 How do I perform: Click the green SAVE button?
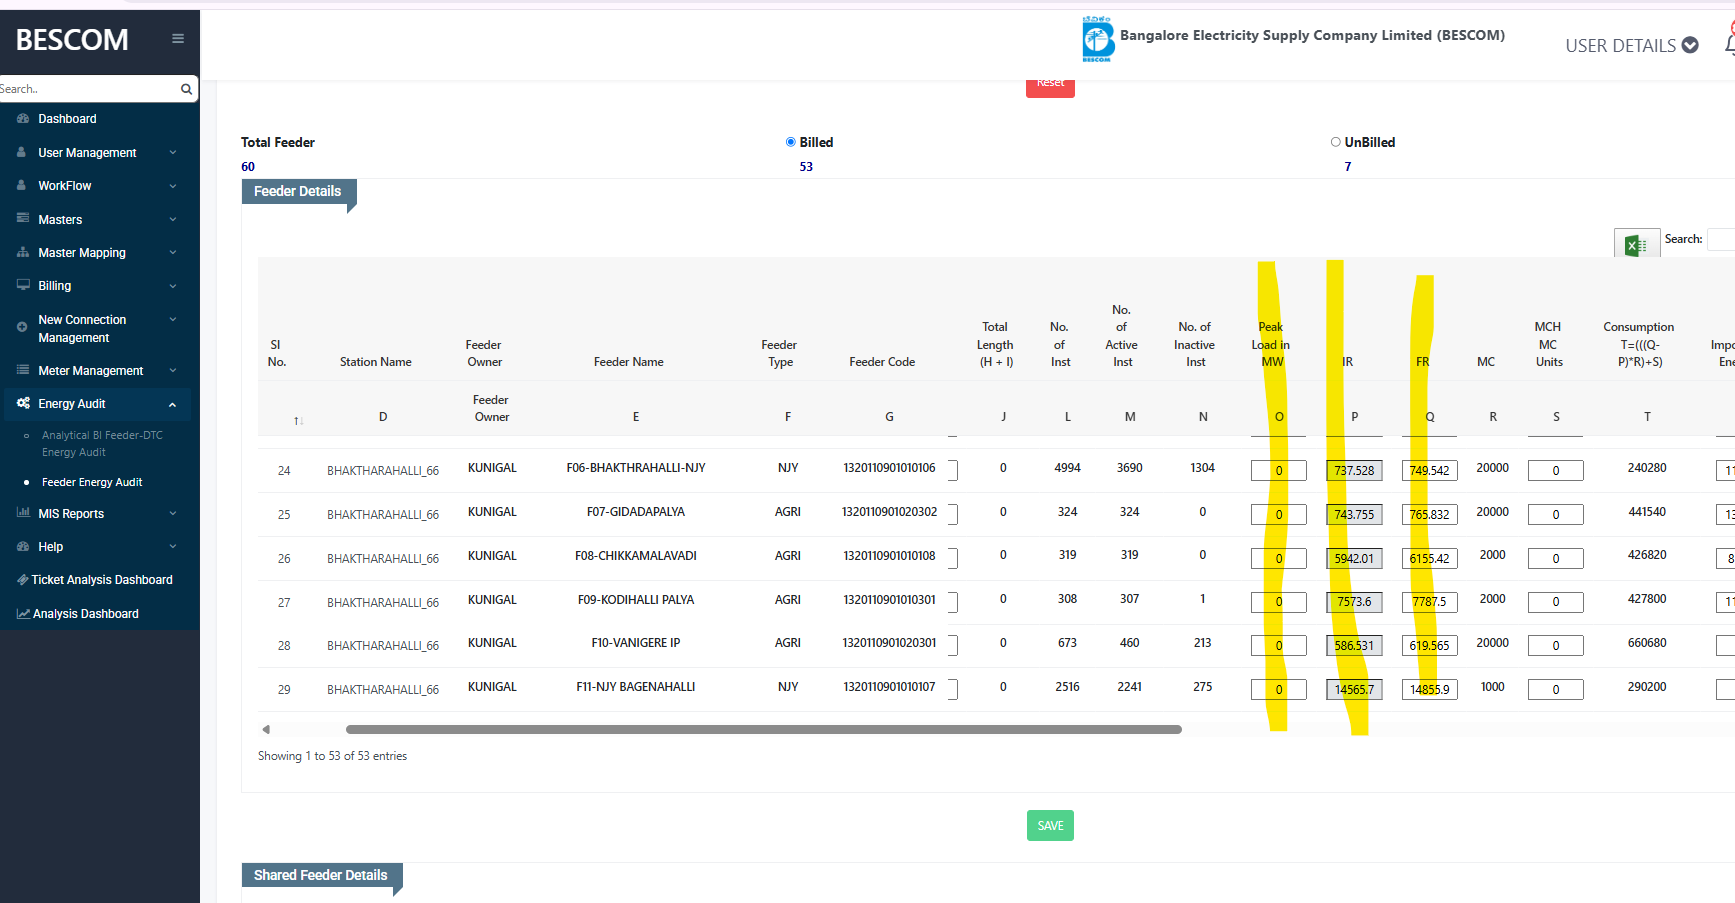click(x=1050, y=825)
